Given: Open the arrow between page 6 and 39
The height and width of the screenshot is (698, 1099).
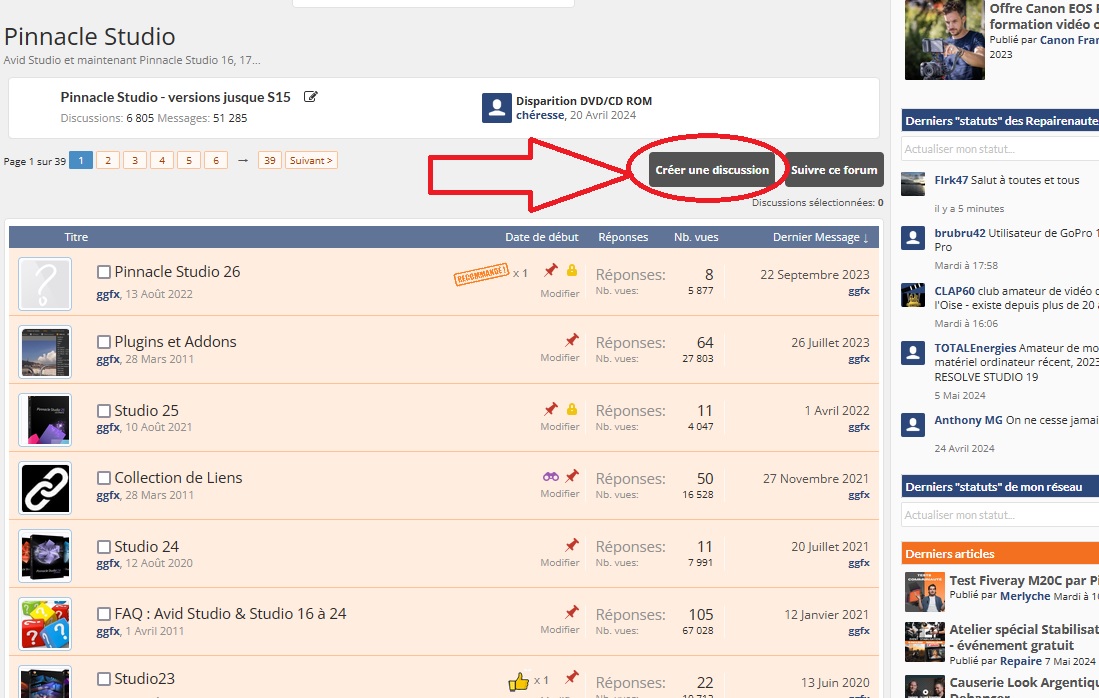Looking at the screenshot, I should coord(243,160).
